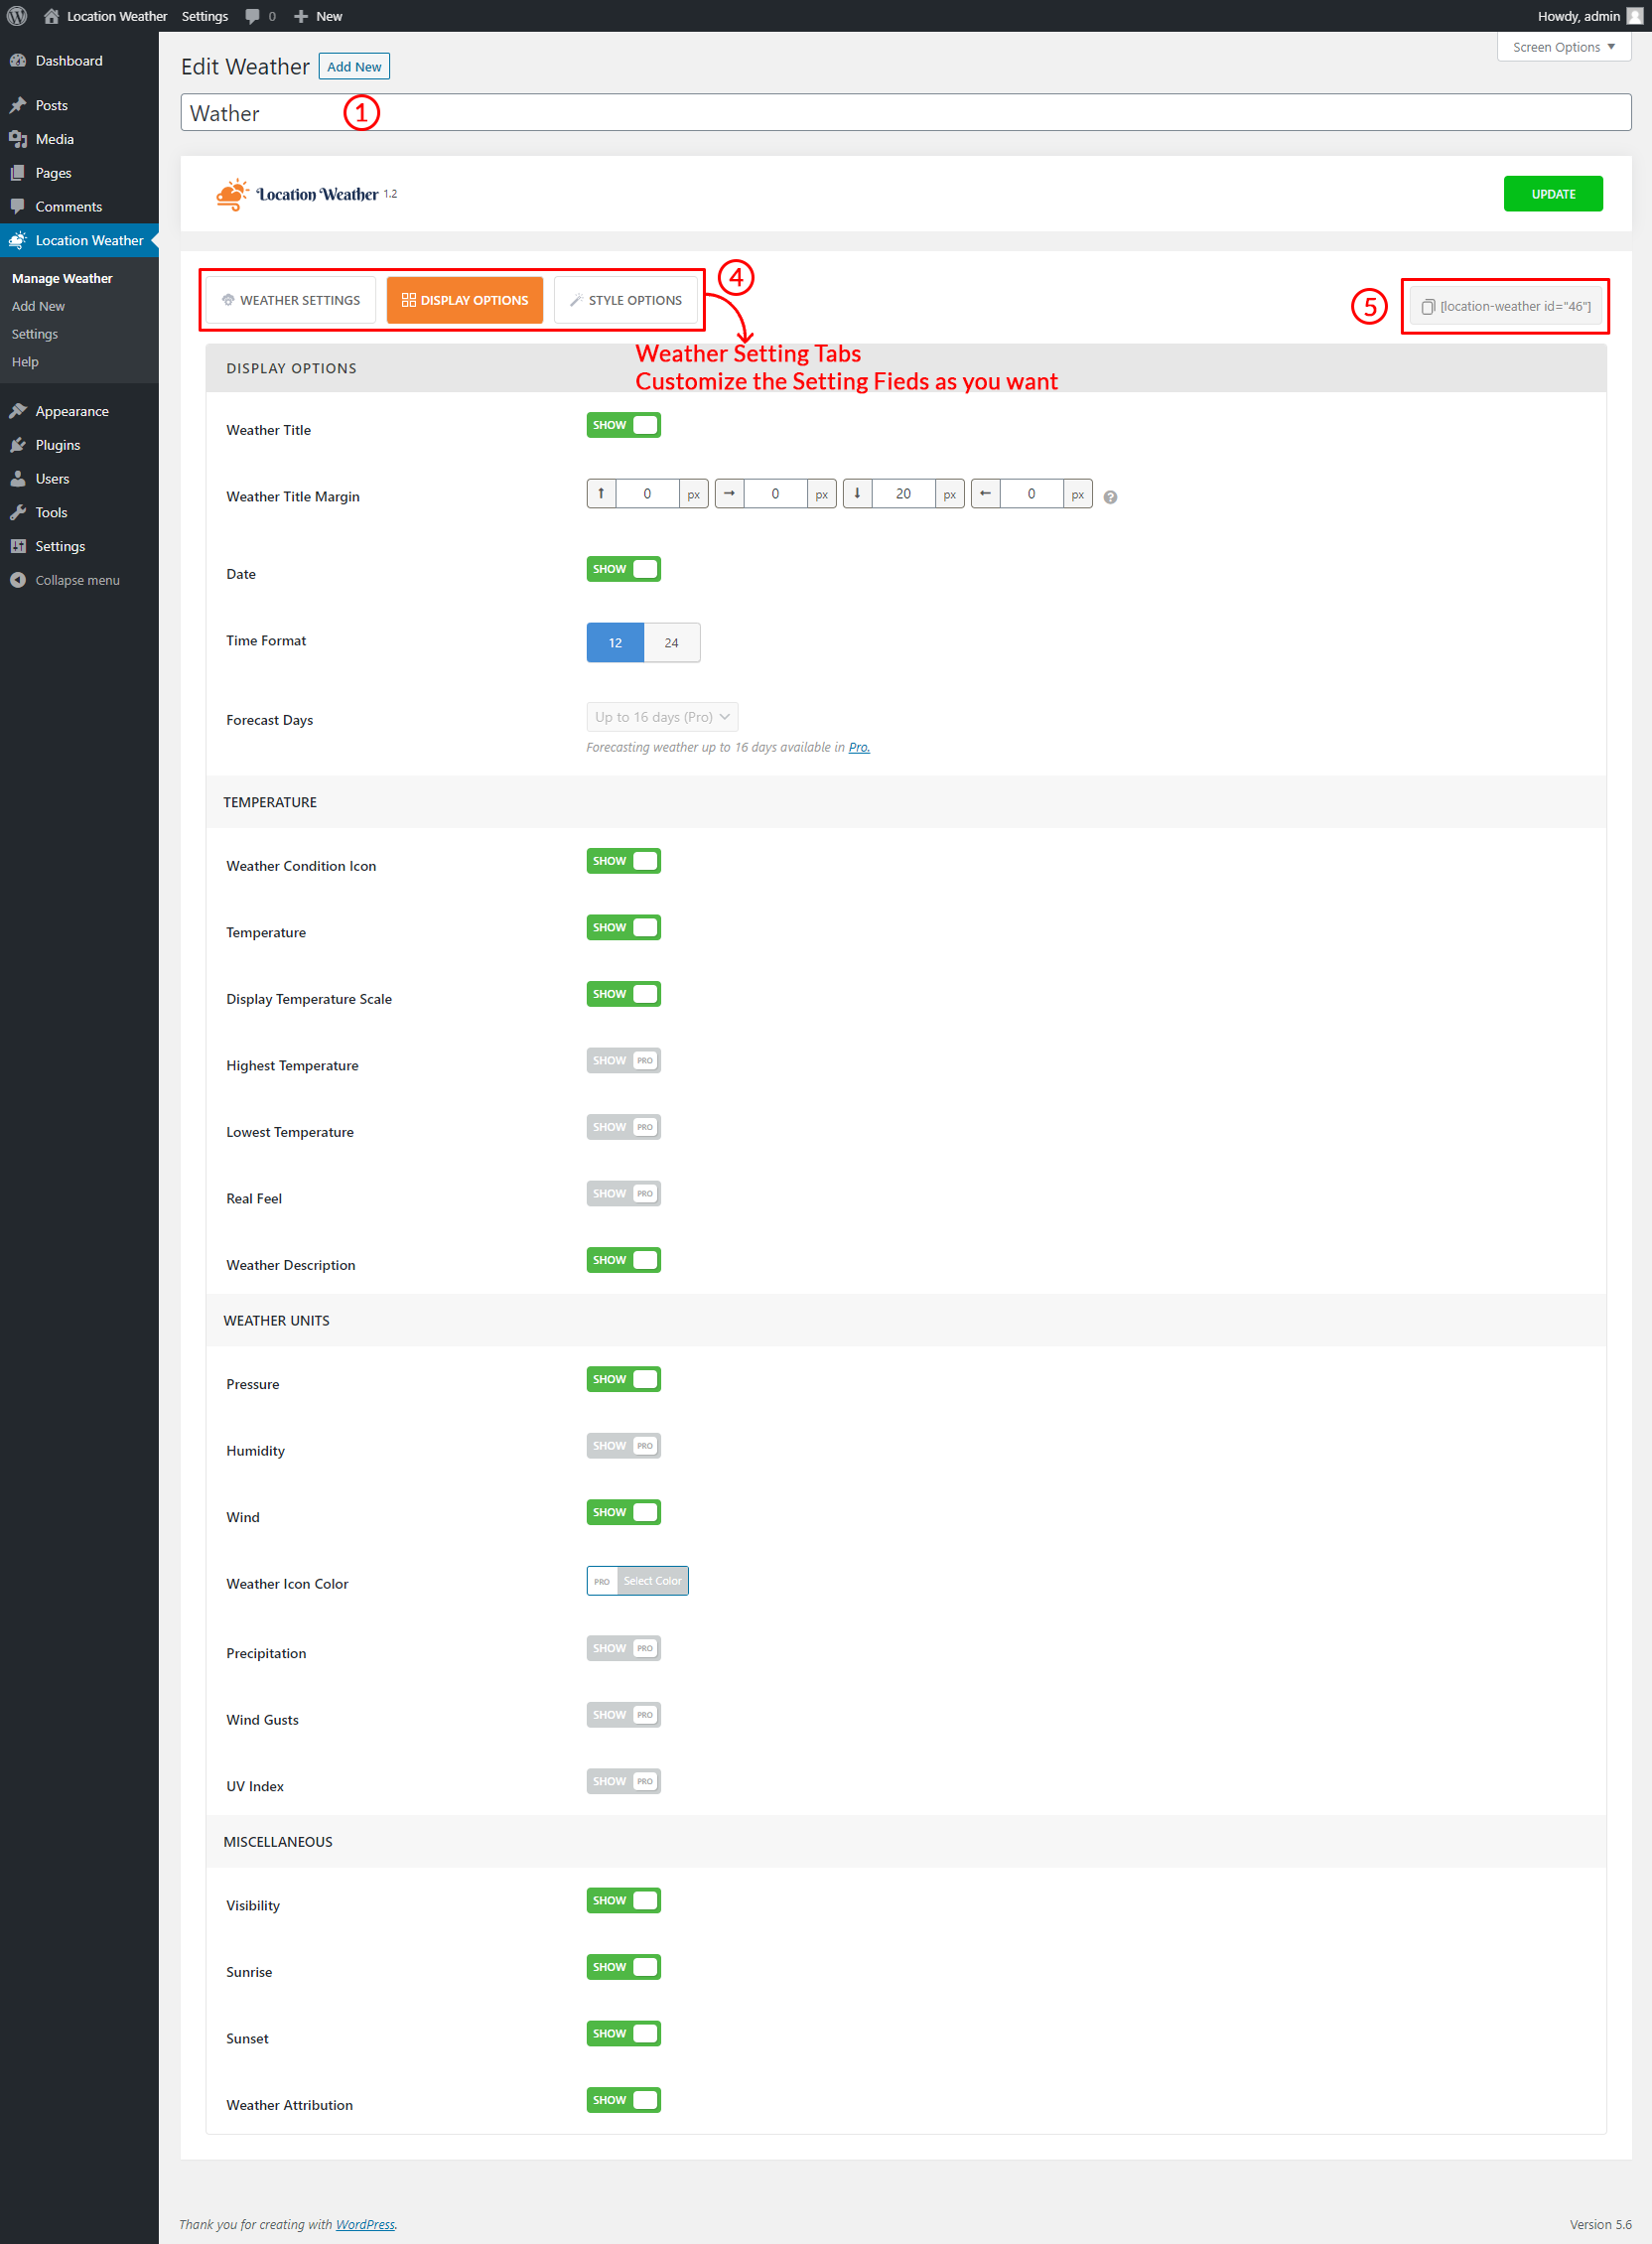Viewport: 1652px width, 2244px height.
Task: Select the 24 hour time format
Action: pos(671,643)
